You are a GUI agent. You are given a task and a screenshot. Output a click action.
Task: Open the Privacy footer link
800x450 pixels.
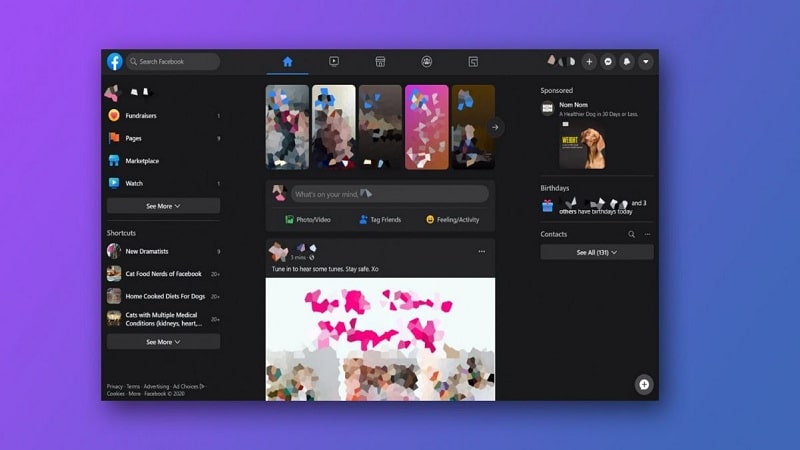pos(114,386)
